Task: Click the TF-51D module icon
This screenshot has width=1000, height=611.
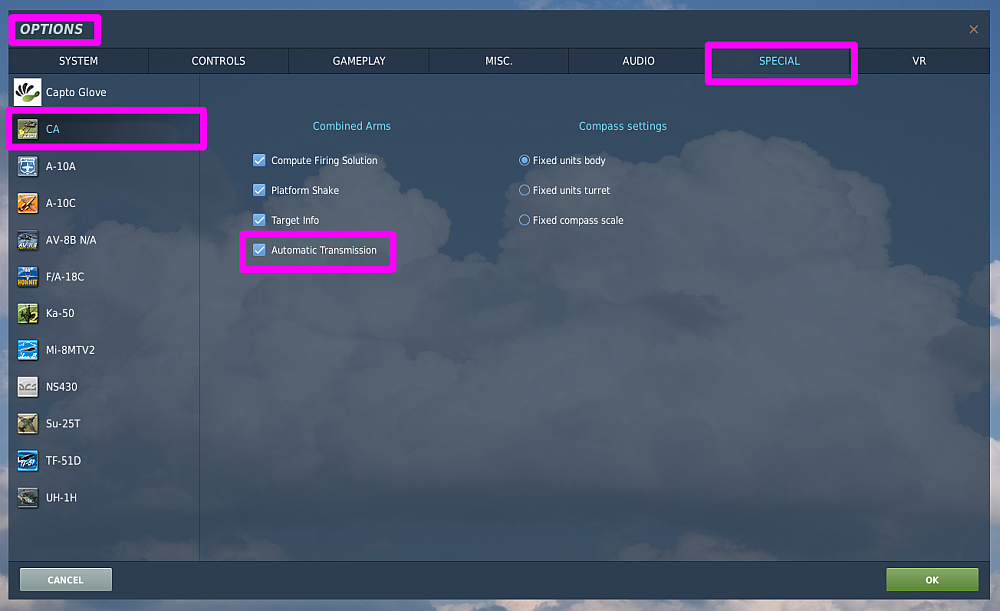Action: point(27,460)
